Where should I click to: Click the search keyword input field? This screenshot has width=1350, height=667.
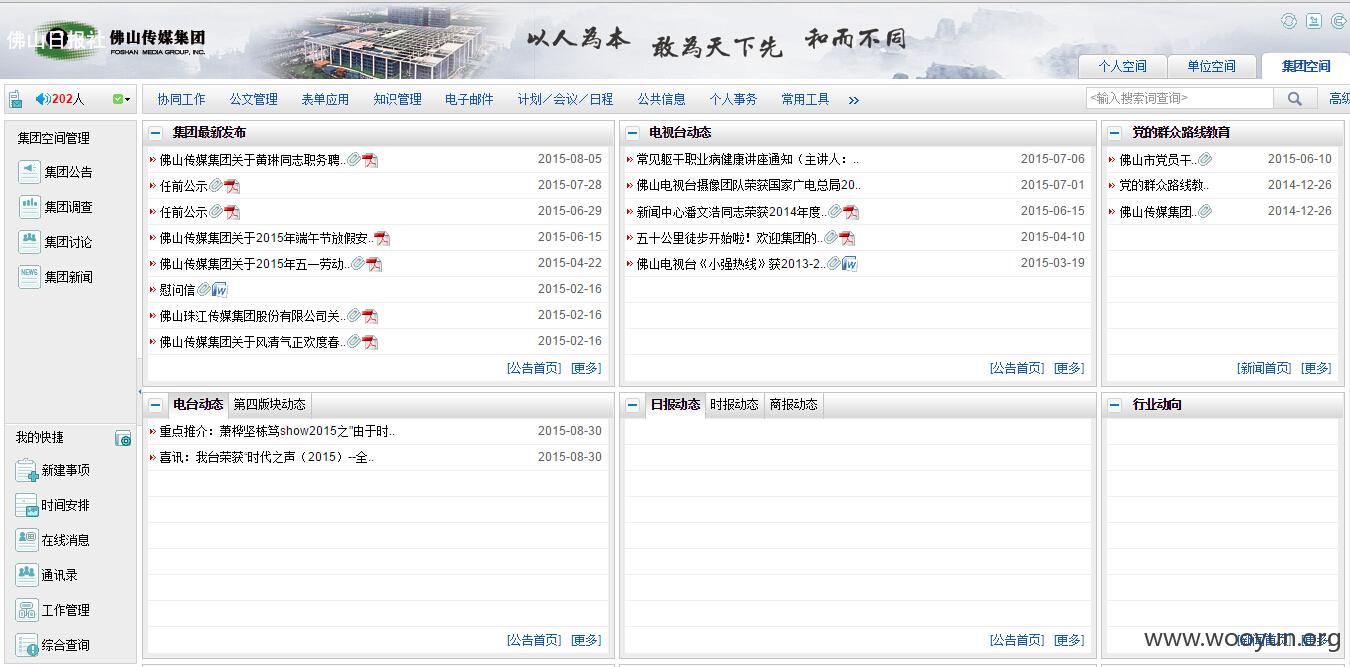point(1179,98)
